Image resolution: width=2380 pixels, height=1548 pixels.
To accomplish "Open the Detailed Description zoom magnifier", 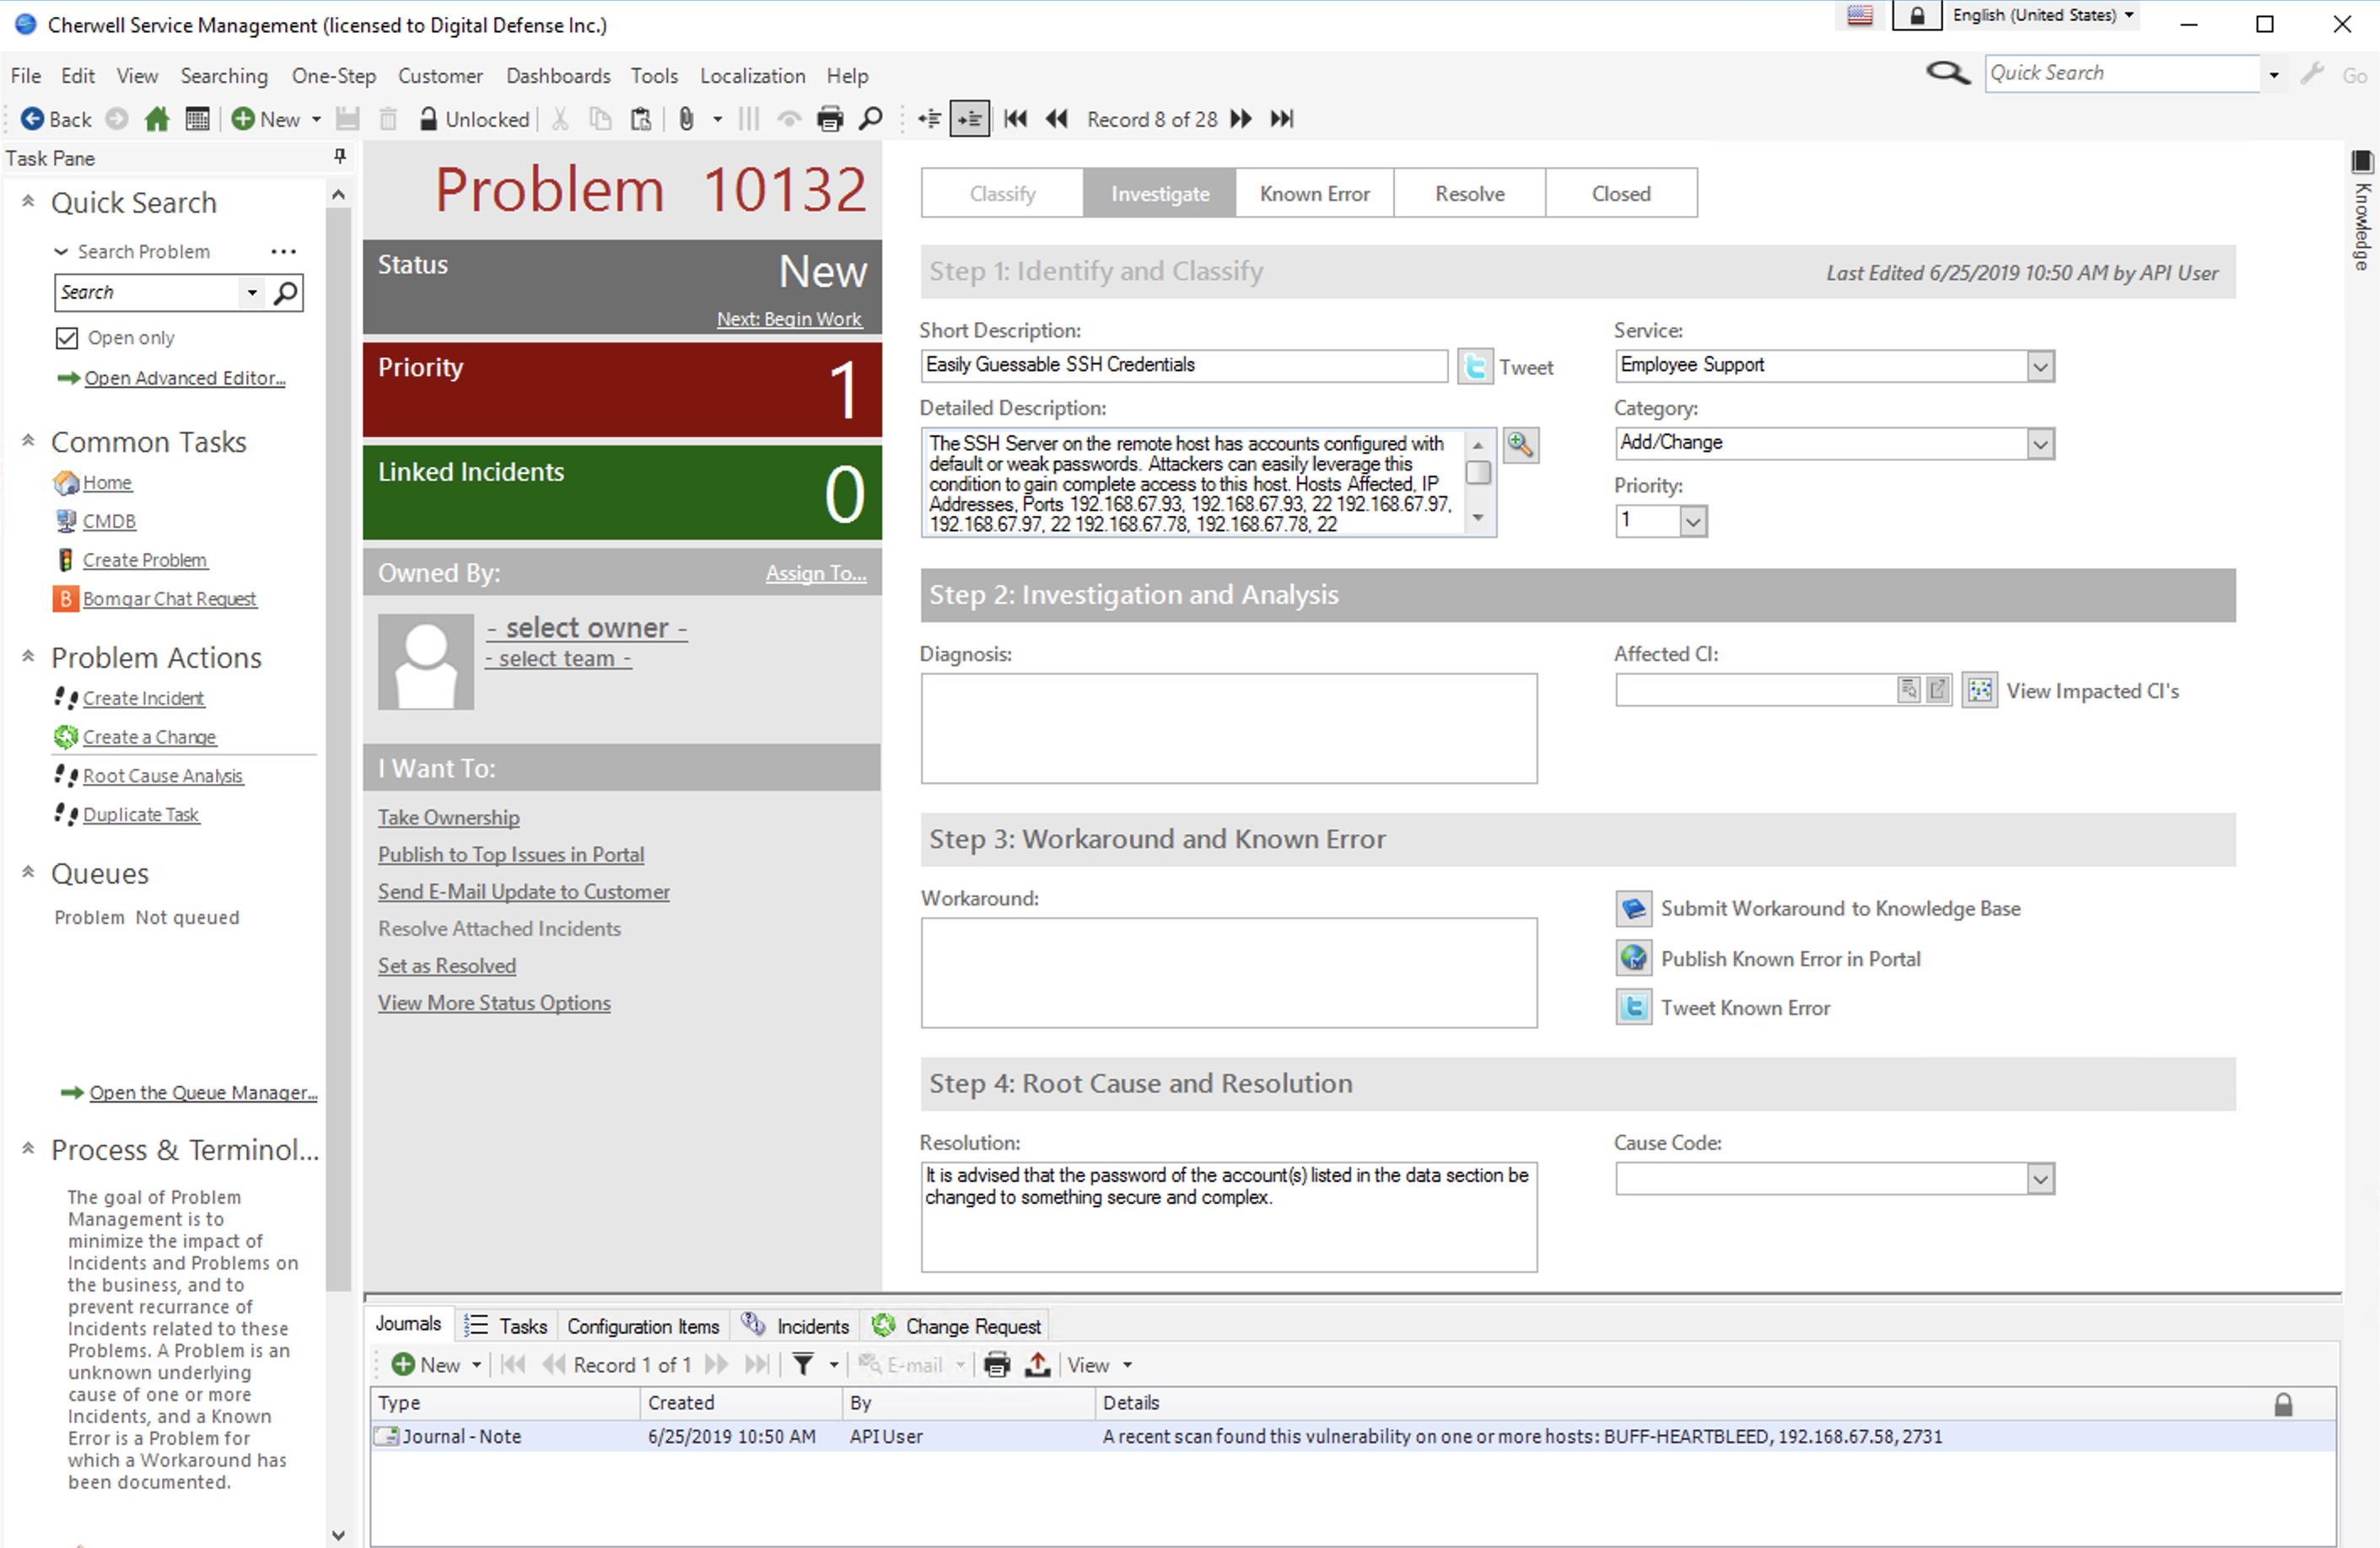I will click(1520, 444).
